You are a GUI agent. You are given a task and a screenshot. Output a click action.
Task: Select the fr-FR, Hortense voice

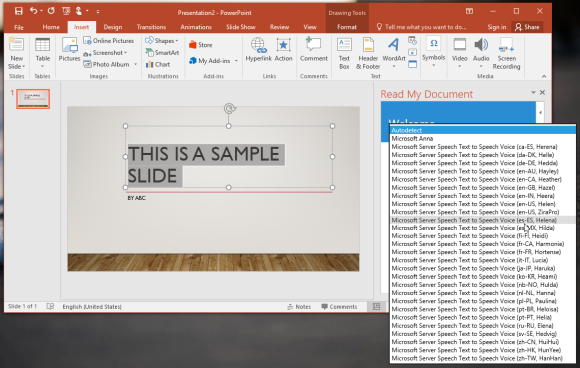coord(483,252)
